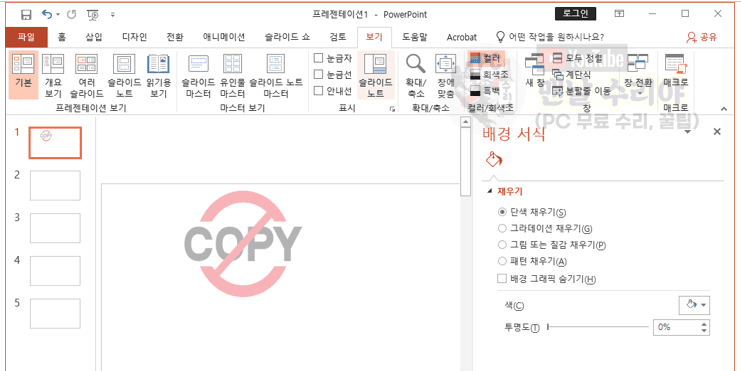Select slide 1 thumbnail with COPY watermark
This screenshot has width=741, height=371.
point(55,143)
